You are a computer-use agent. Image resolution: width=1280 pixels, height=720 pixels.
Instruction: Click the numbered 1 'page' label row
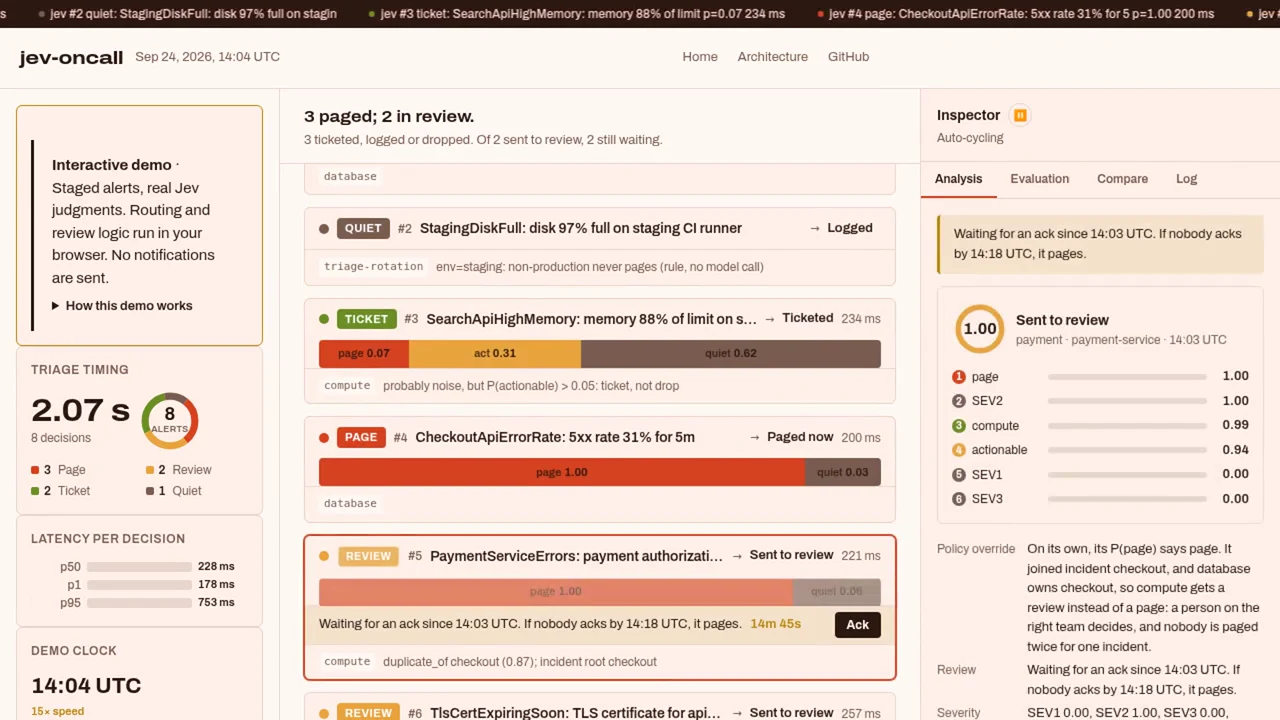click(x=1100, y=377)
